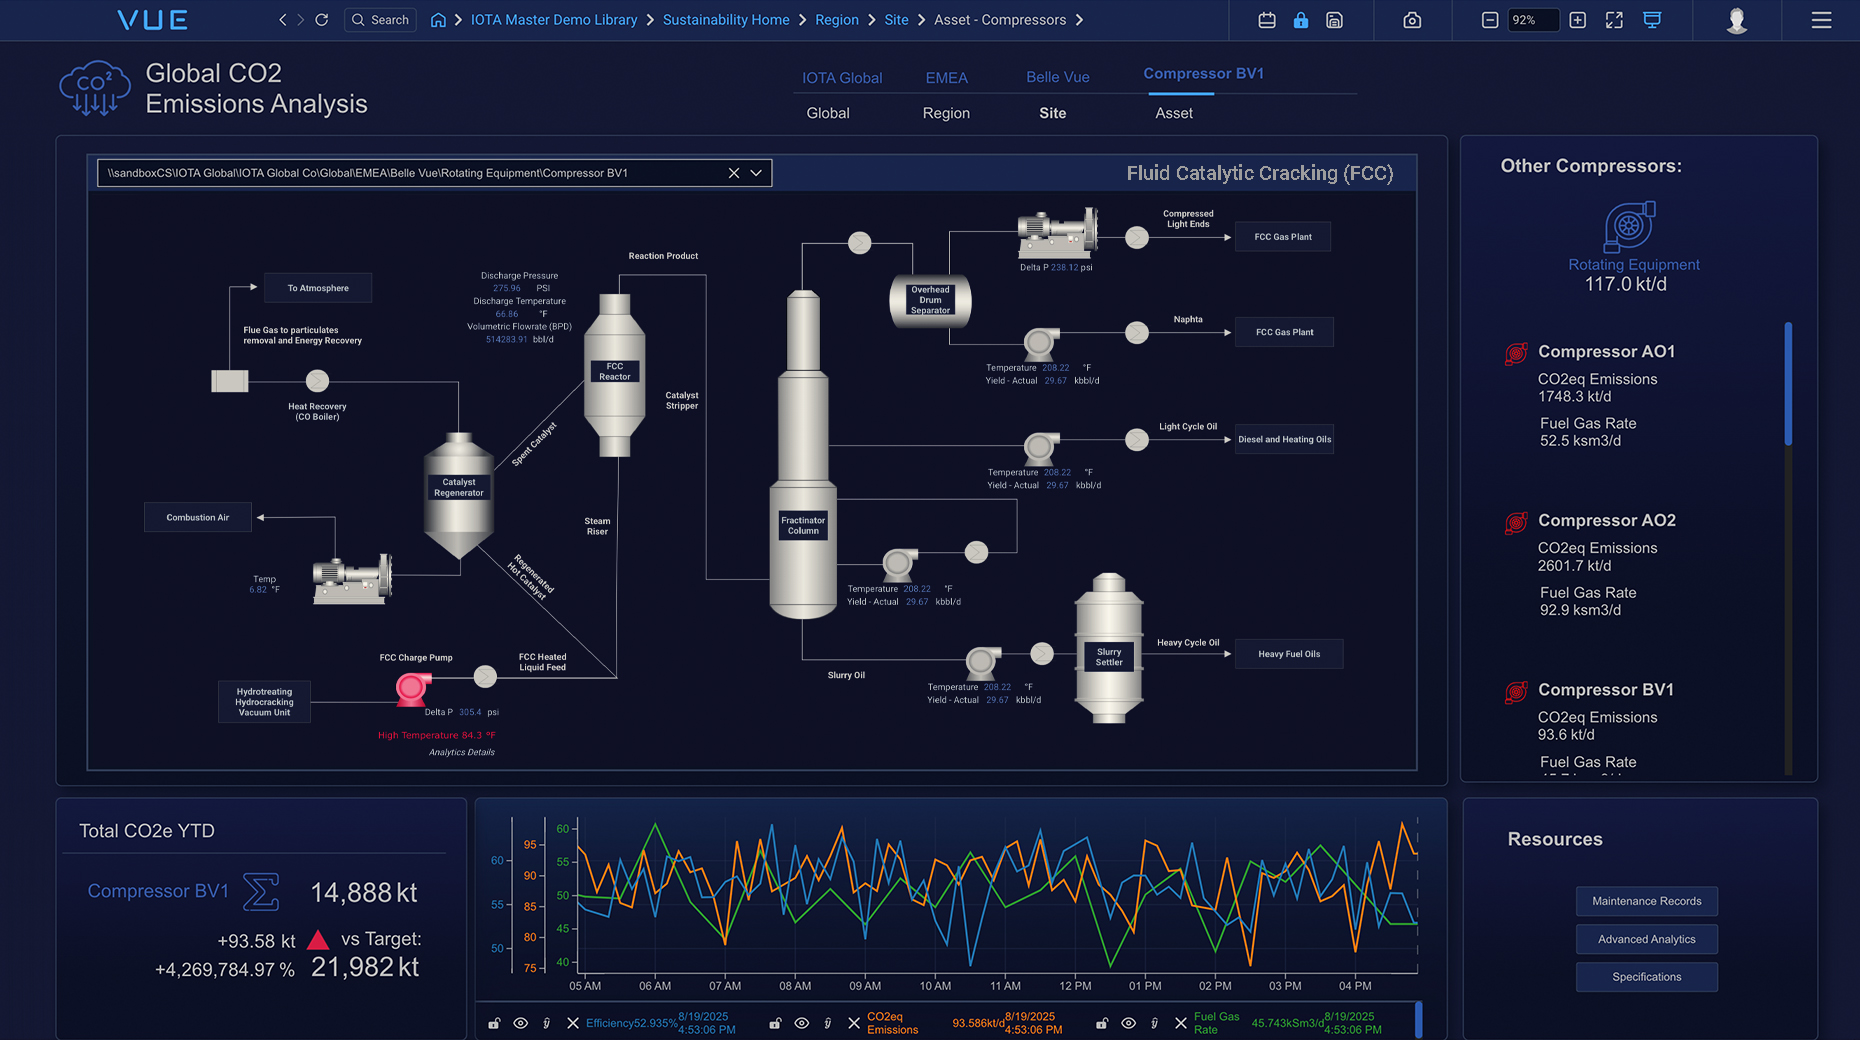Switch to IOTA Global tab
The image size is (1860, 1040).
(842, 78)
